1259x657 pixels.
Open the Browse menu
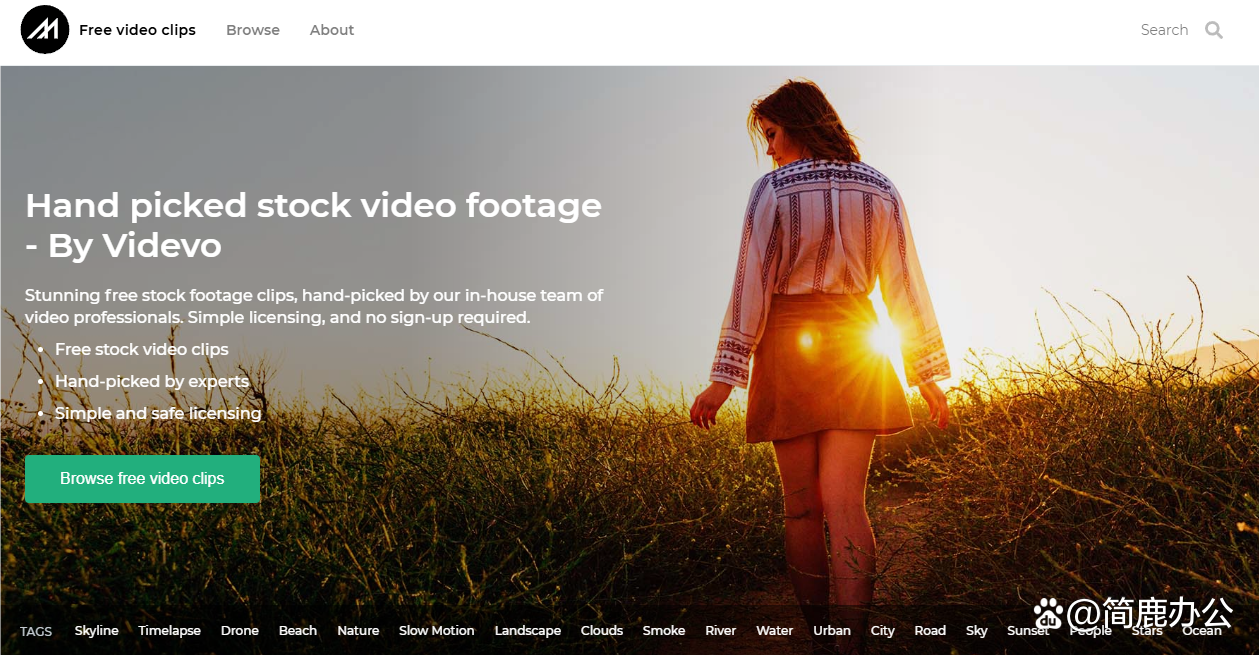pyautogui.click(x=253, y=30)
